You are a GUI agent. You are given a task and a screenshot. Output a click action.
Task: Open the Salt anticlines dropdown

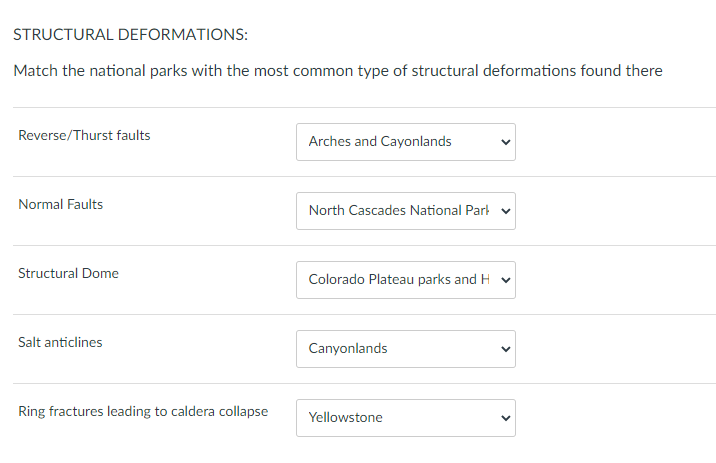[x=405, y=349]
